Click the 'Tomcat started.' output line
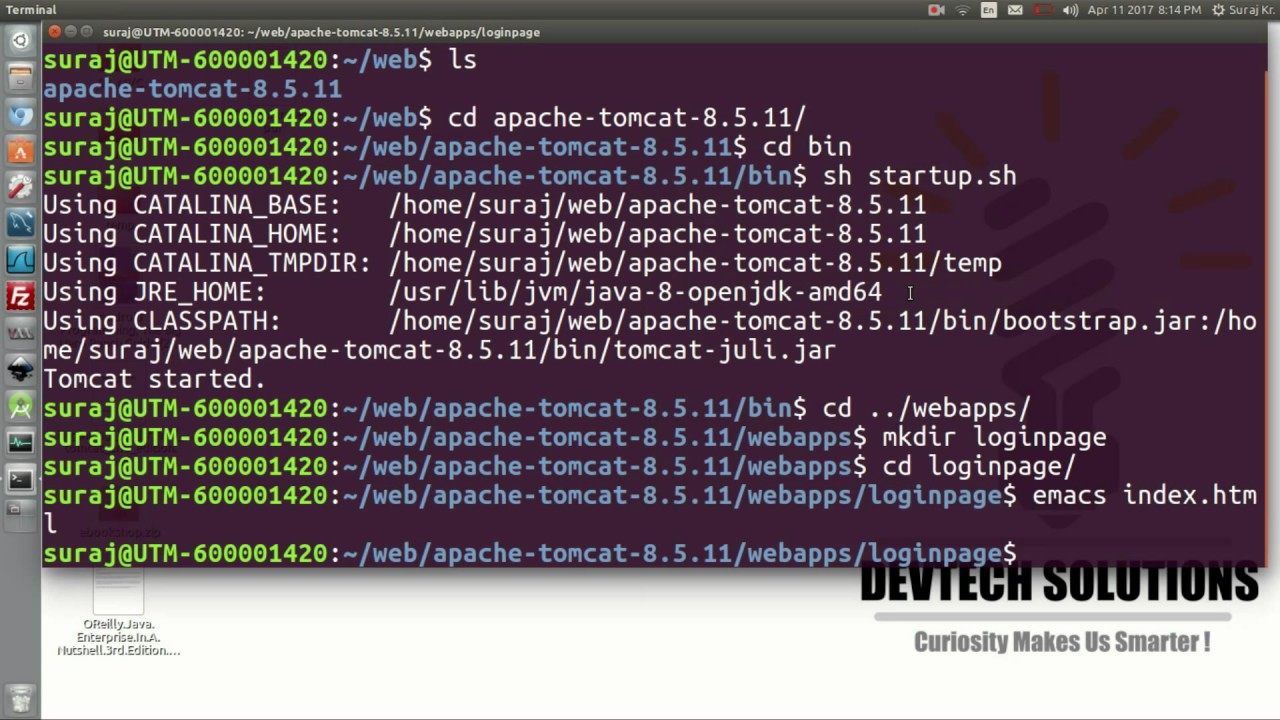 154,379
